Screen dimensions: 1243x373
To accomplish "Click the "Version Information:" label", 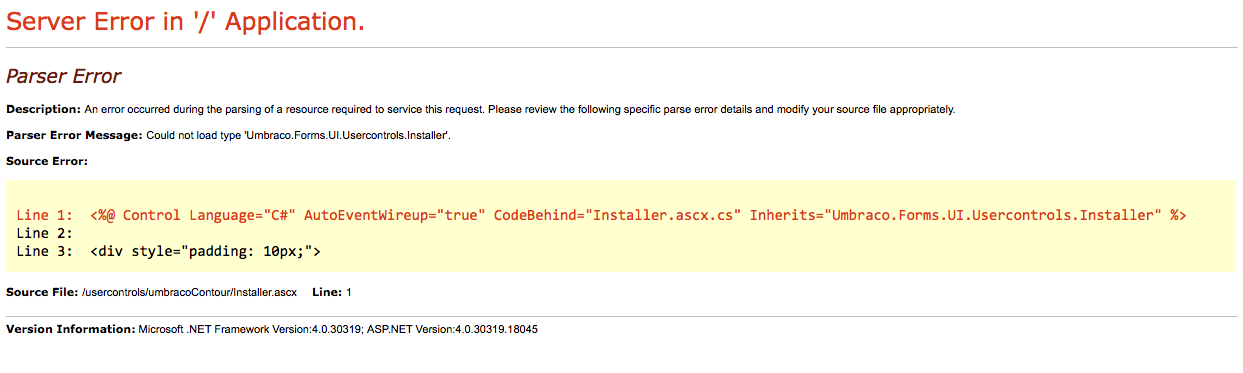I will click(70, 329).
